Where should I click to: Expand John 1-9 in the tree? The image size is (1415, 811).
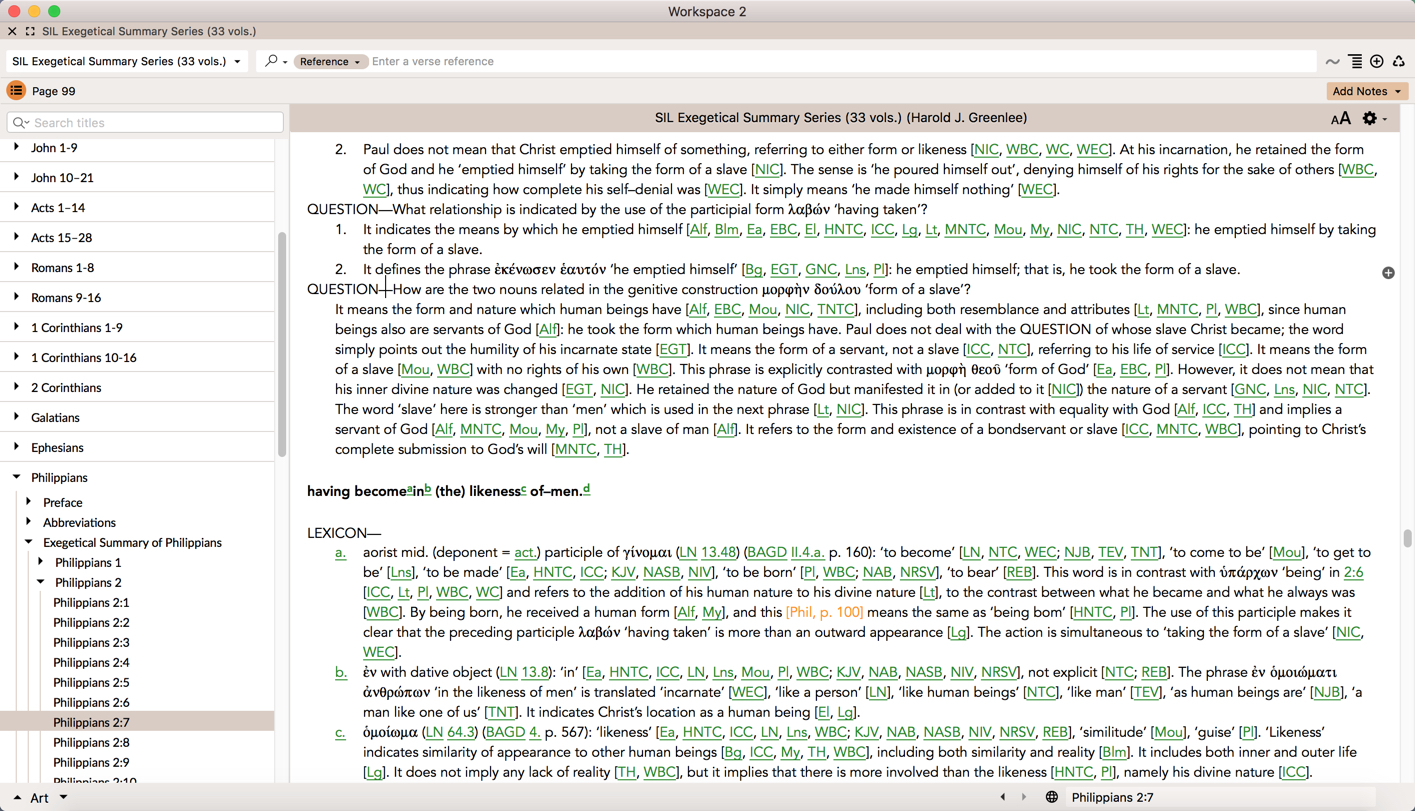[17, 148]
